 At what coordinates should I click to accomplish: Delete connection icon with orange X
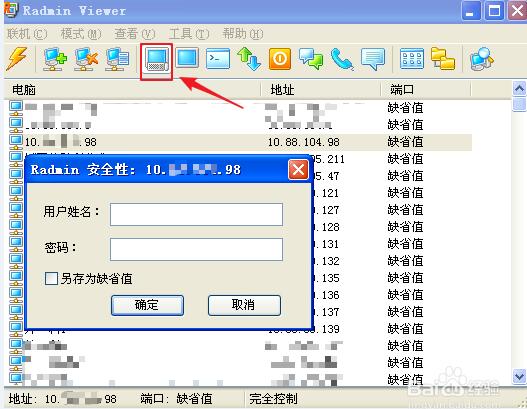[x=86, y=59]
